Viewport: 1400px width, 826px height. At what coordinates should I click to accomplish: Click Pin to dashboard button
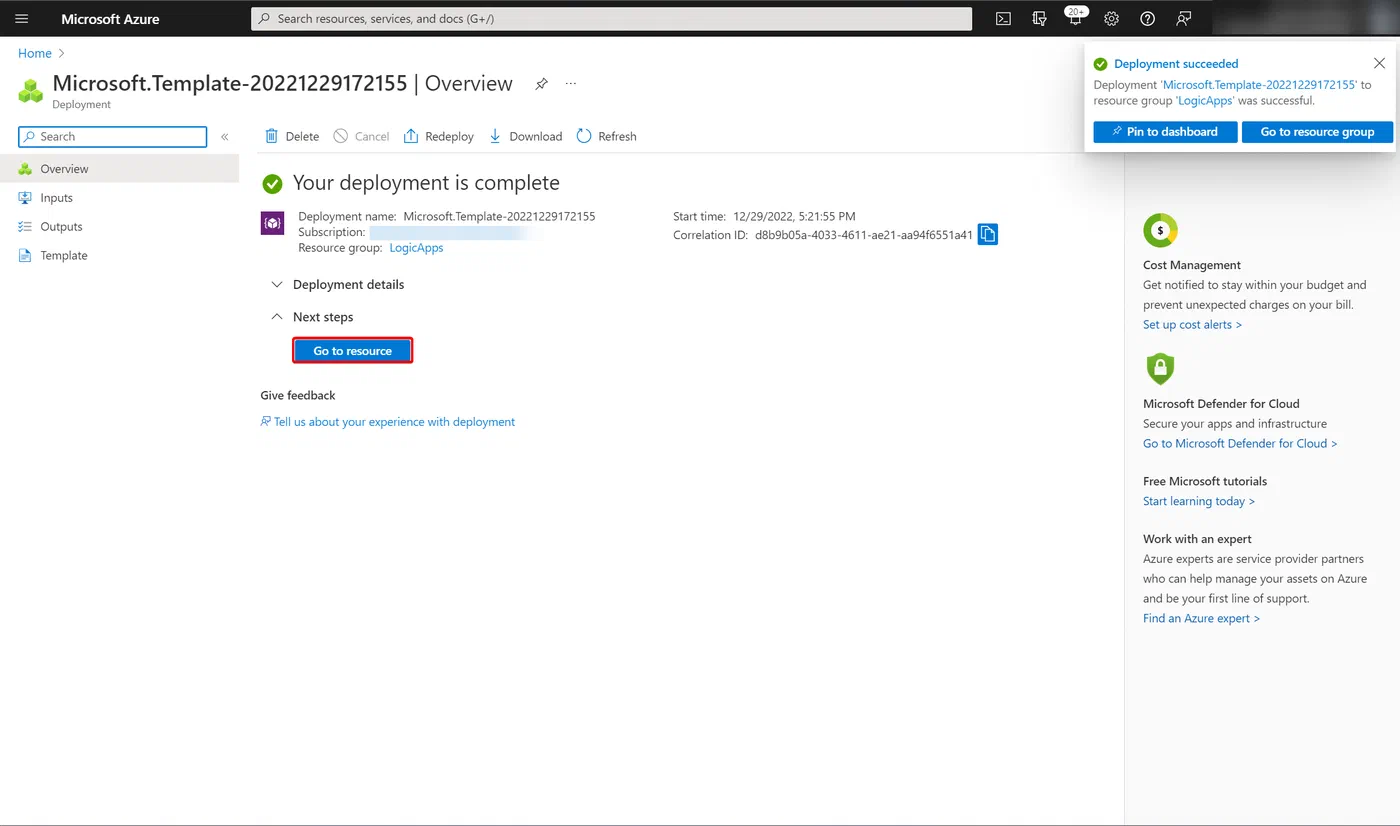1165,132
